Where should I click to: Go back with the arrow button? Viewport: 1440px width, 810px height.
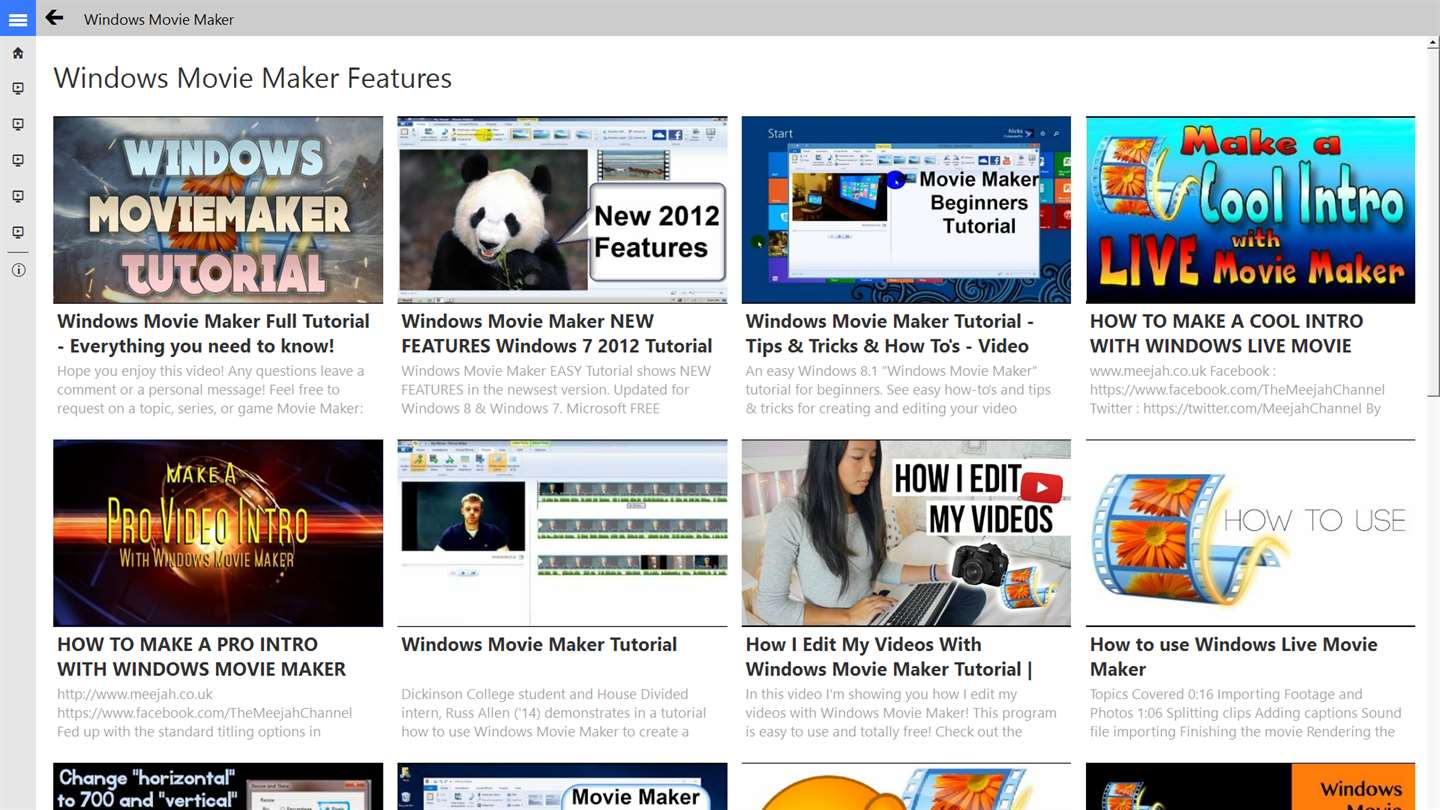click(x=55, y=18)
